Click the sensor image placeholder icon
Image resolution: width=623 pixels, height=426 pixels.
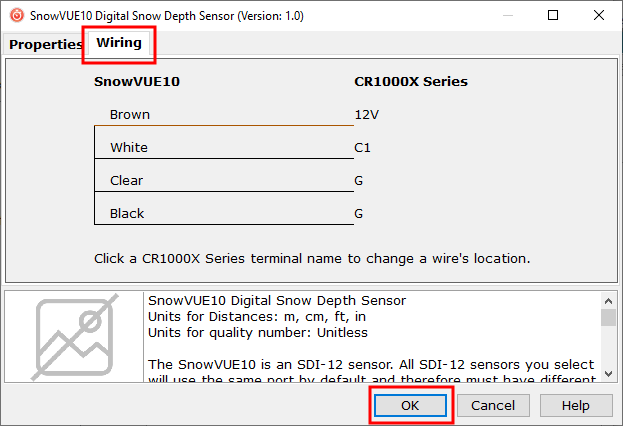point(76,336)
